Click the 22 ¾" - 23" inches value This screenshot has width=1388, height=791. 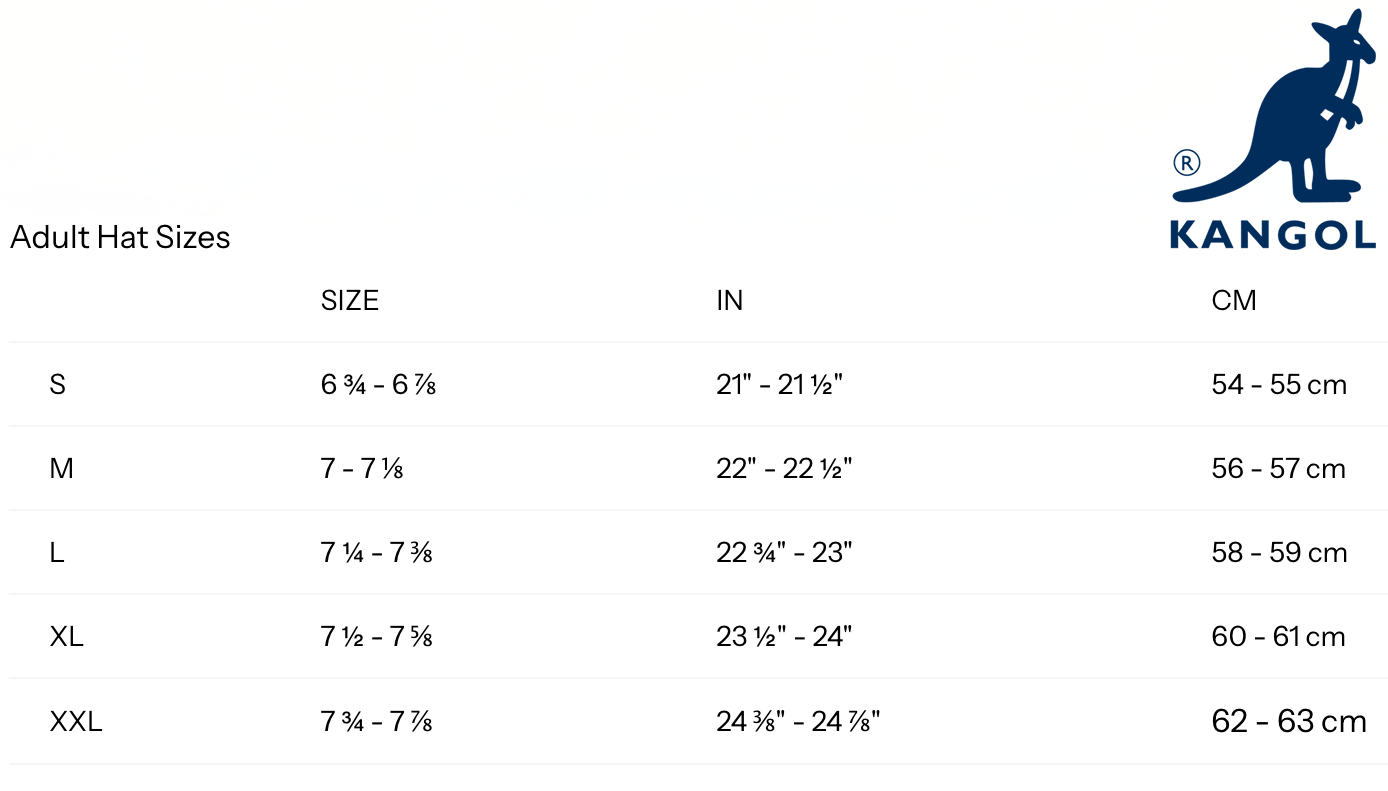pyautogui.click(x=784, y=553)
